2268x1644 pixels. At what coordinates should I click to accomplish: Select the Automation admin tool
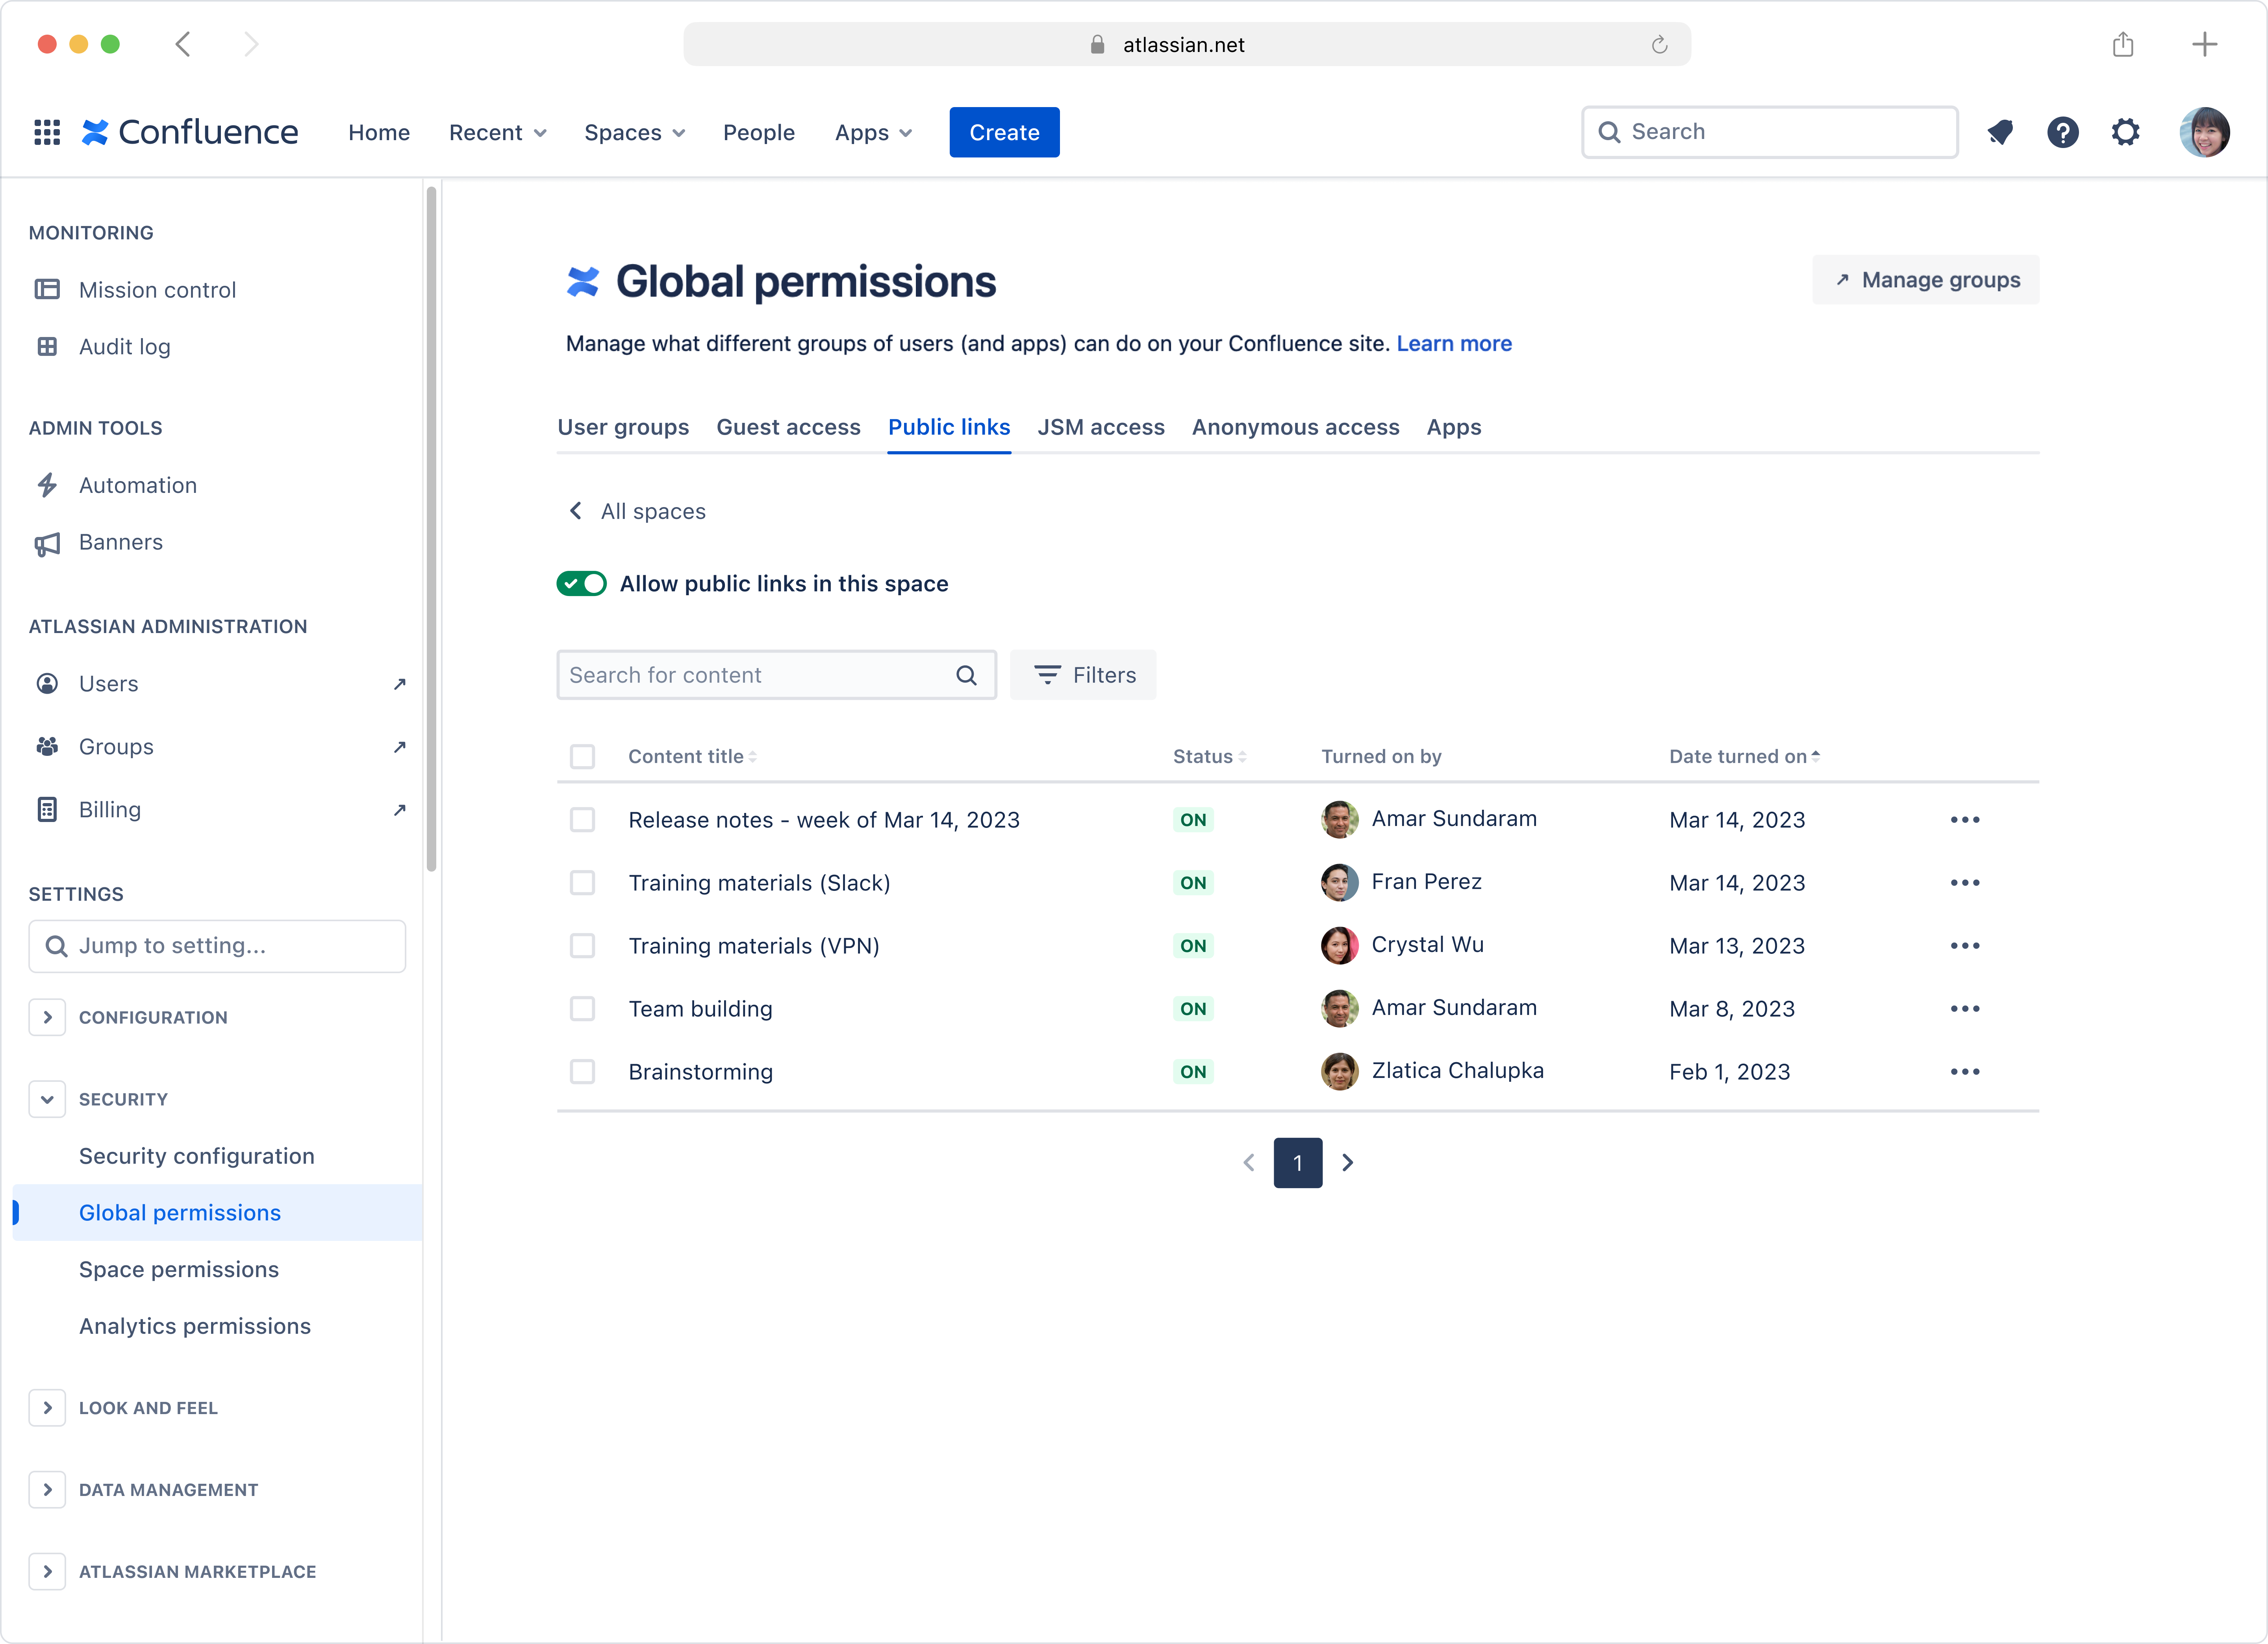click(x=138, y=485)
